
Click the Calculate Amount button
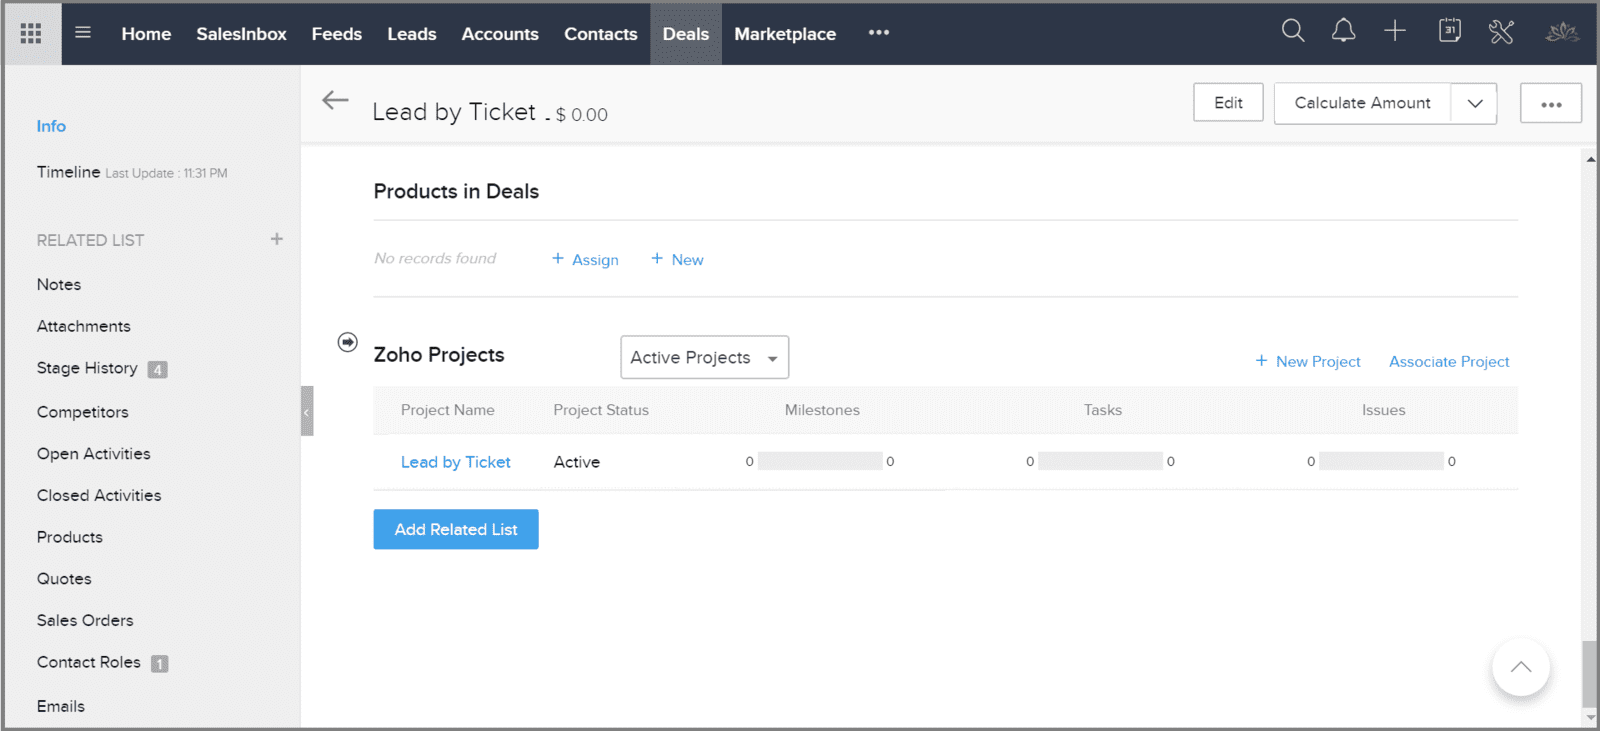pos(1362,103)
